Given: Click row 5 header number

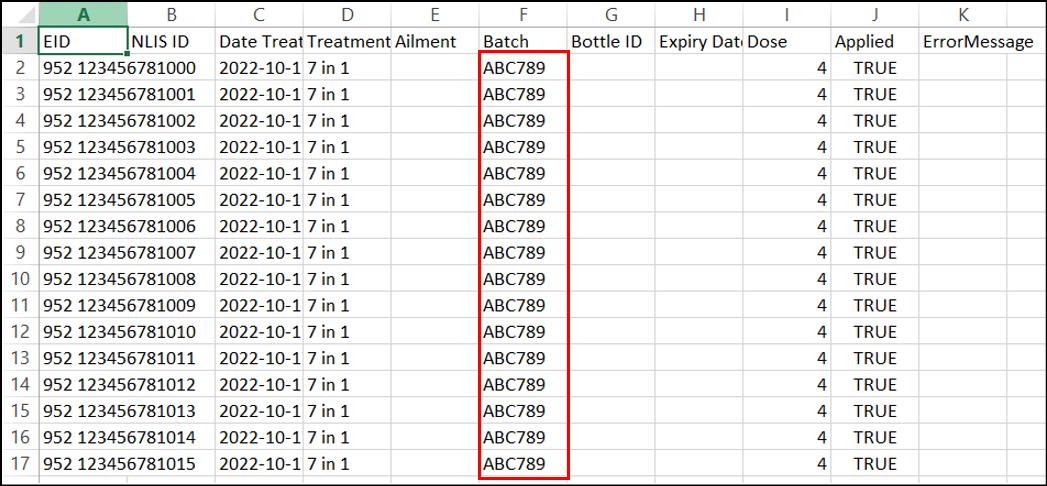Looking at the screenshot, I should point(19,147).
